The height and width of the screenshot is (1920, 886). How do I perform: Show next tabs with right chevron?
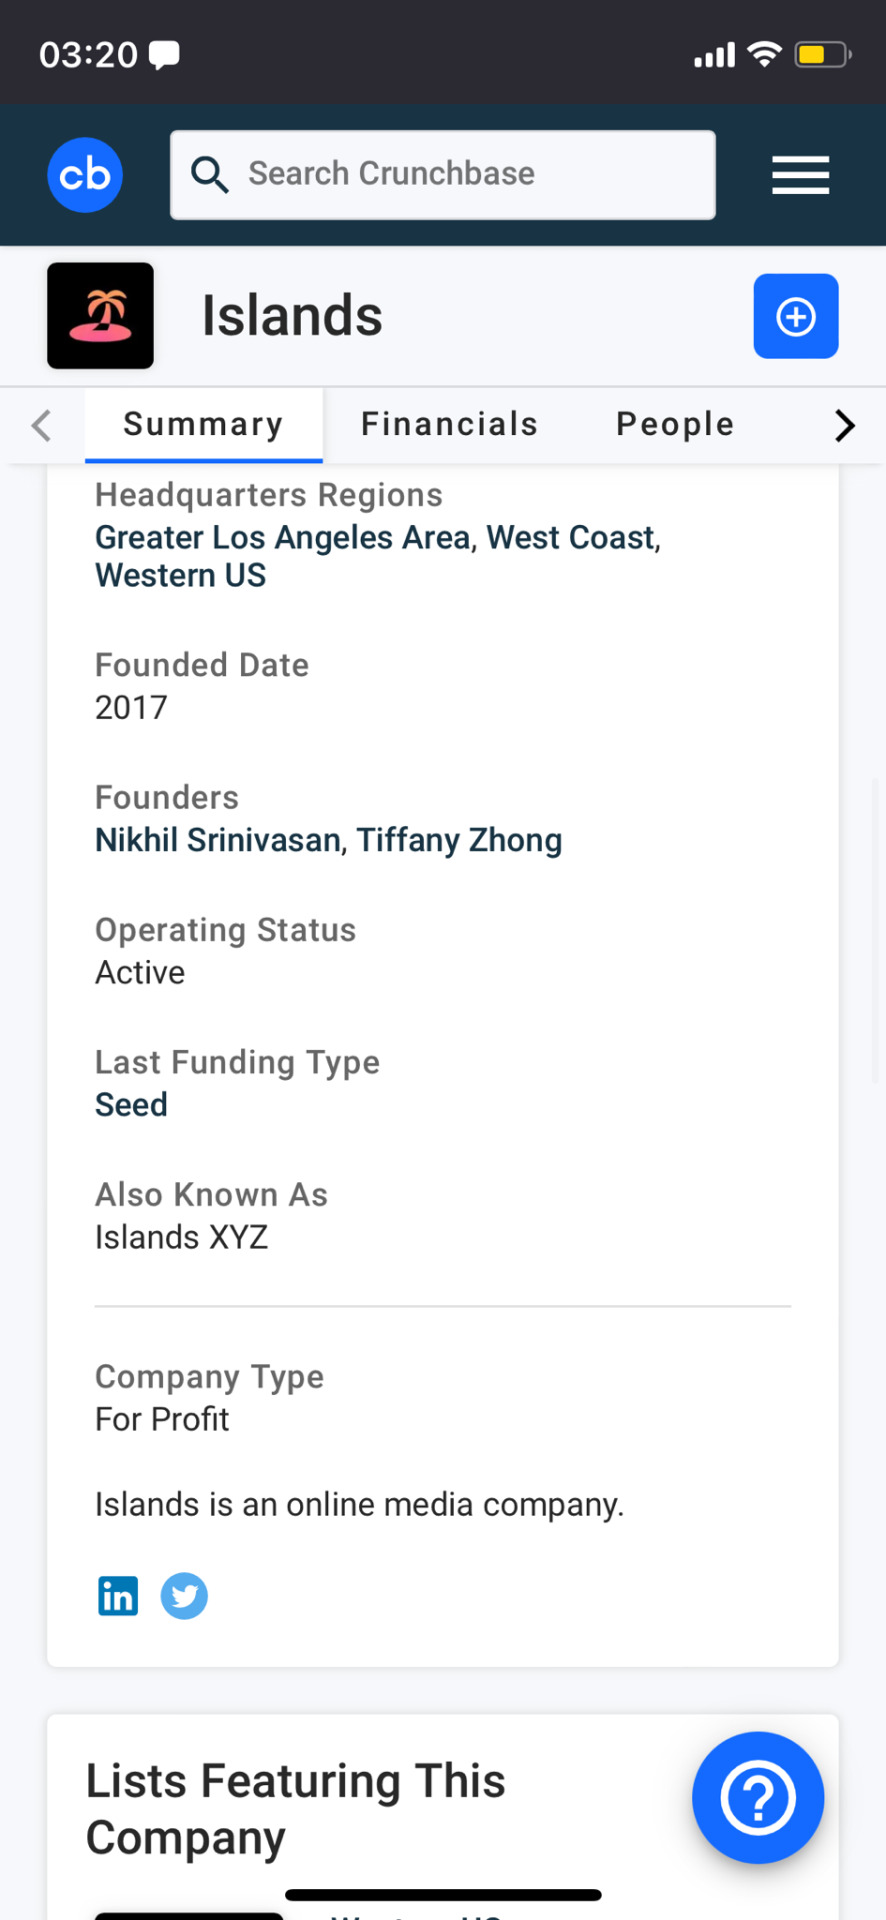tap(845, 425)
